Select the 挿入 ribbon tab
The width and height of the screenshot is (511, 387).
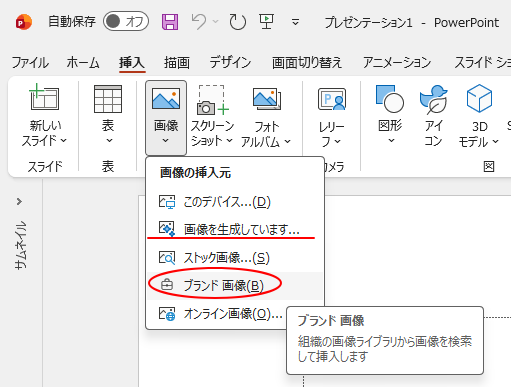pos(132,62)
